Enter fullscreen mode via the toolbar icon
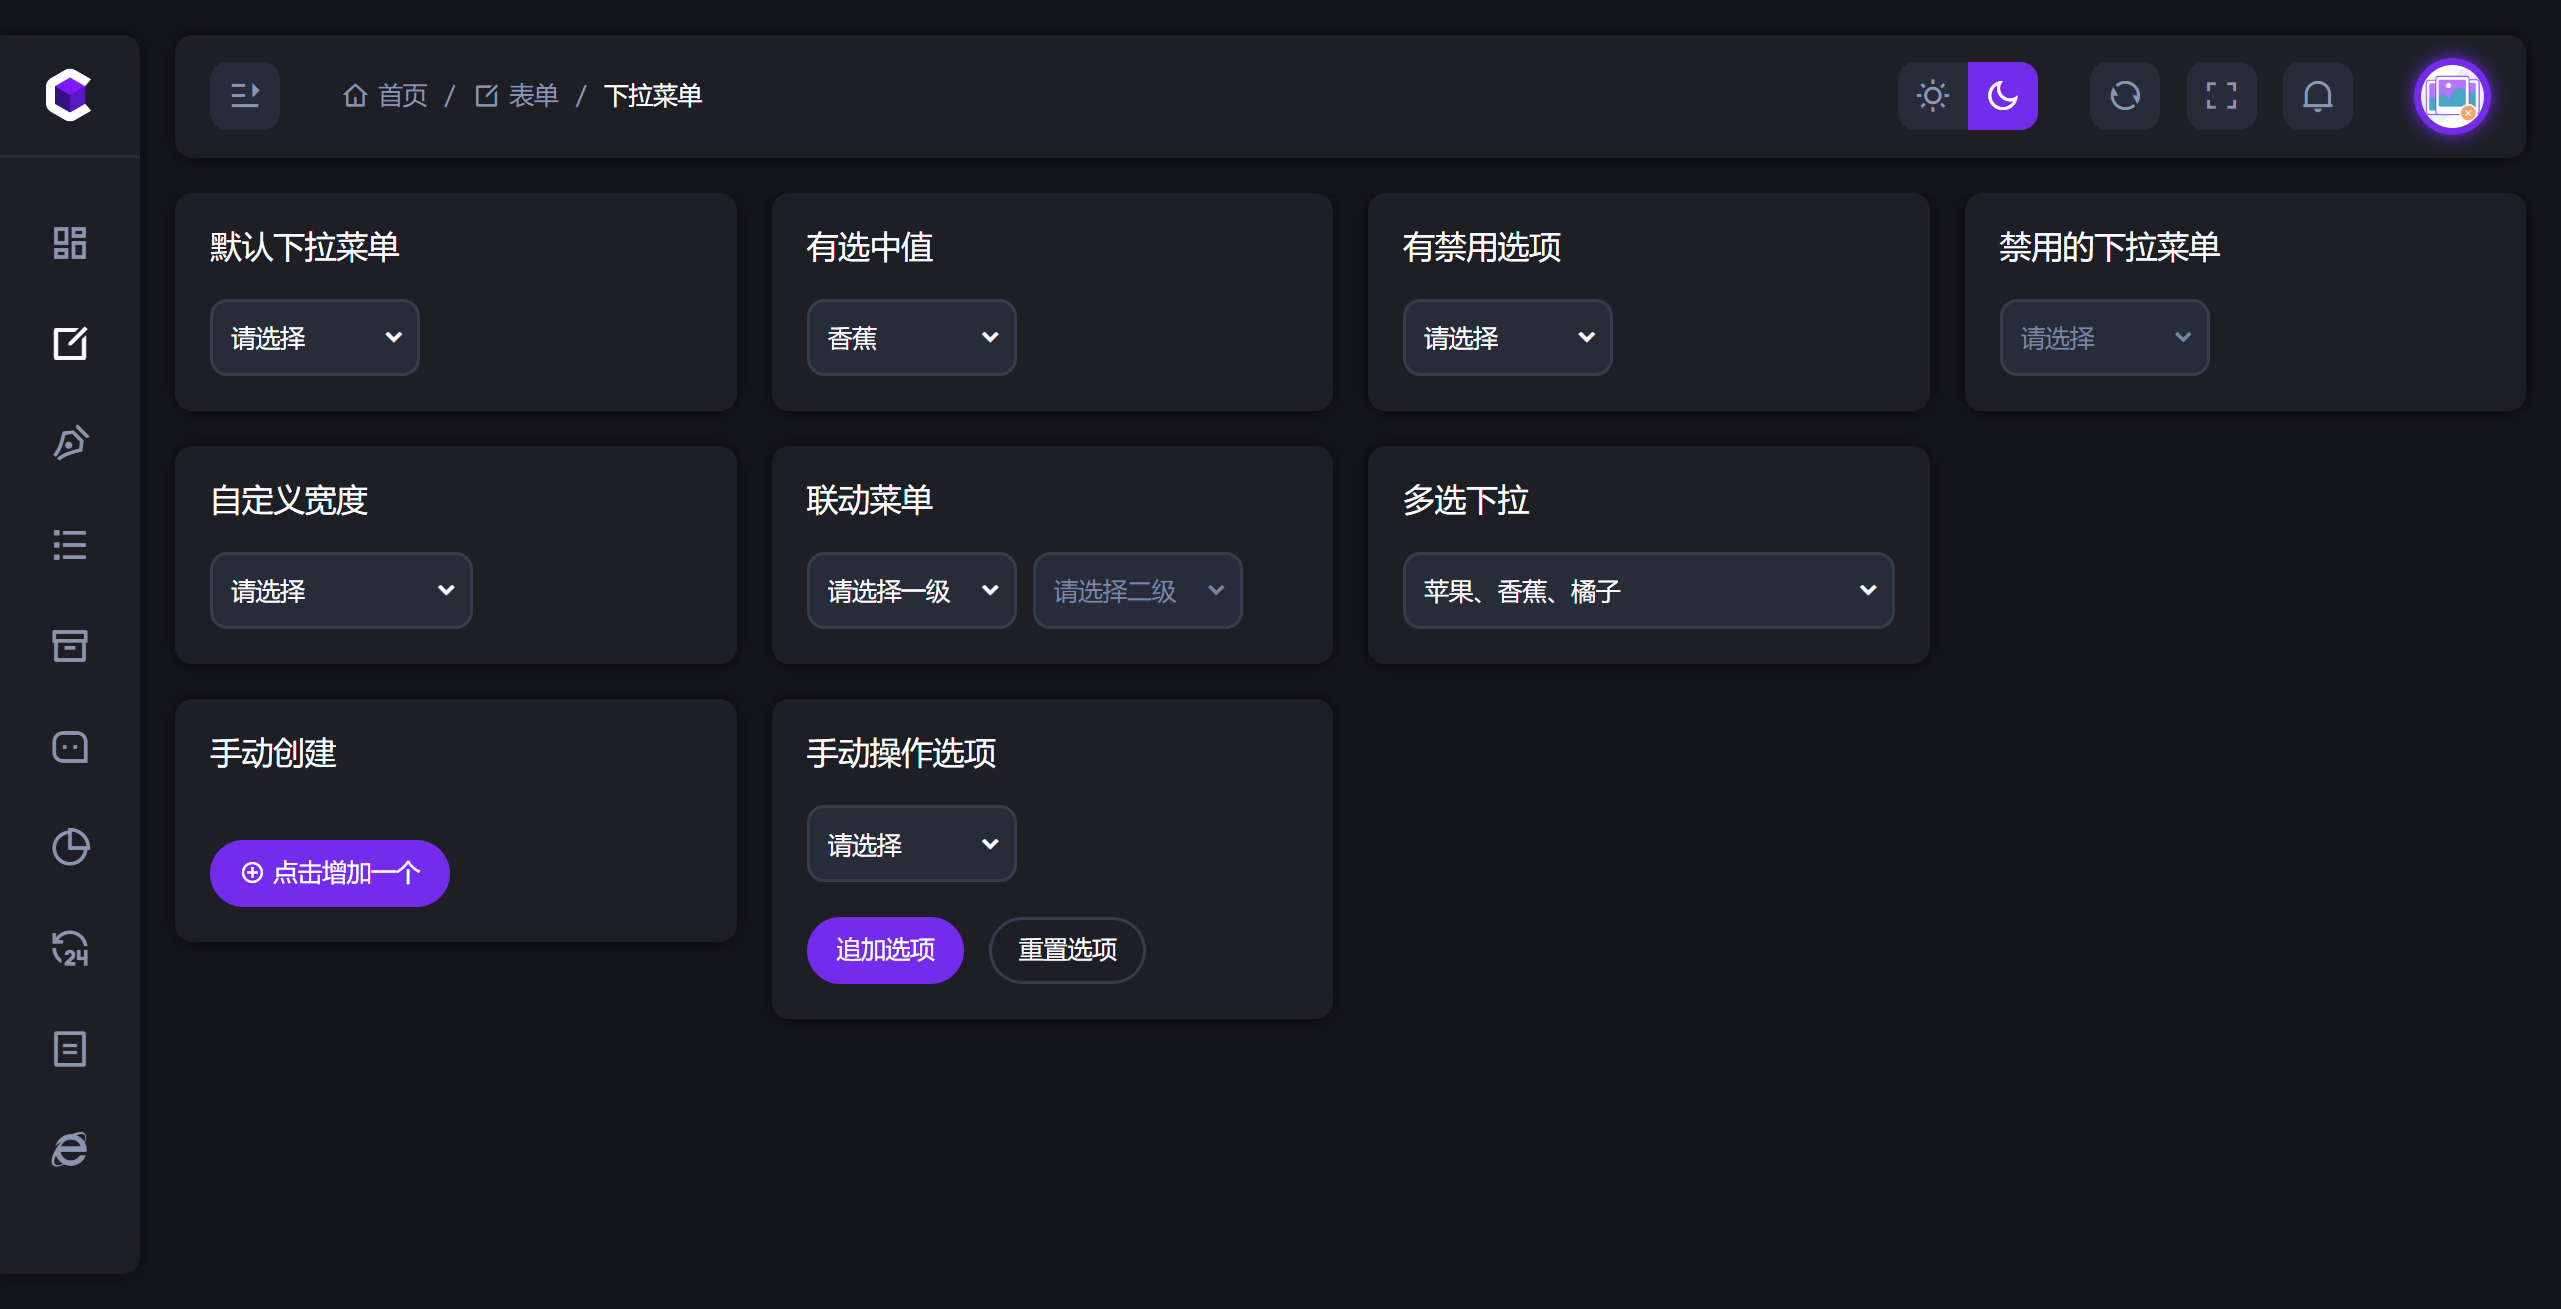The width and height of the screenshot is (2561, 1309). pos(2221,95)
